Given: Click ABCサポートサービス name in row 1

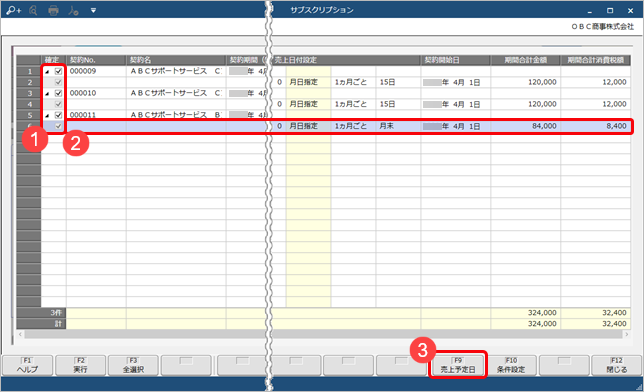Looking at the screenshot, I should (176, 71).
